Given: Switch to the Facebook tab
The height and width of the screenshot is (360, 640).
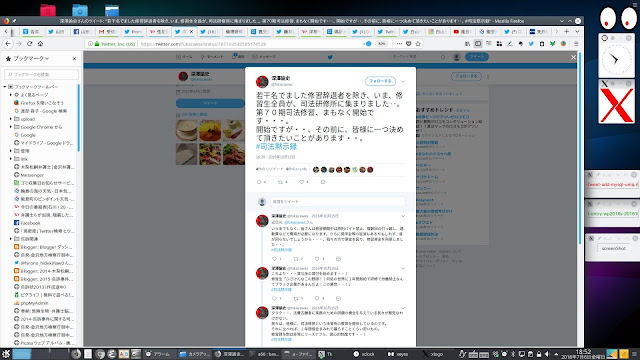Looking at the screenshot, I should [x=82, y=31].
